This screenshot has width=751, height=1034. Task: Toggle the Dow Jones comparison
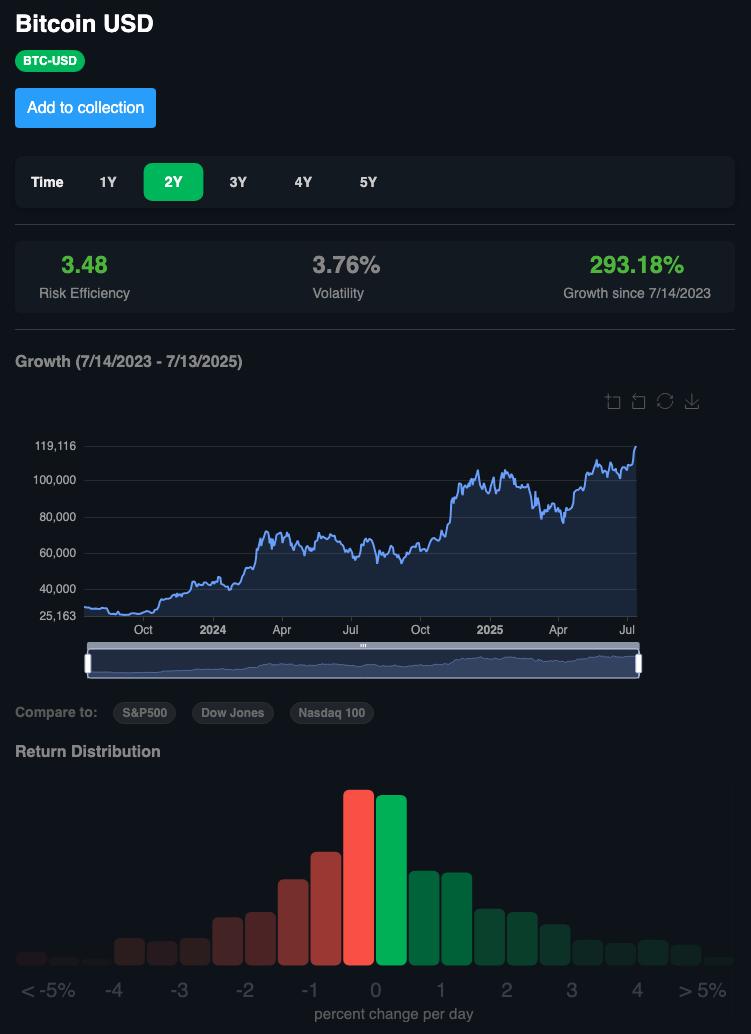[x=232, y=713]
